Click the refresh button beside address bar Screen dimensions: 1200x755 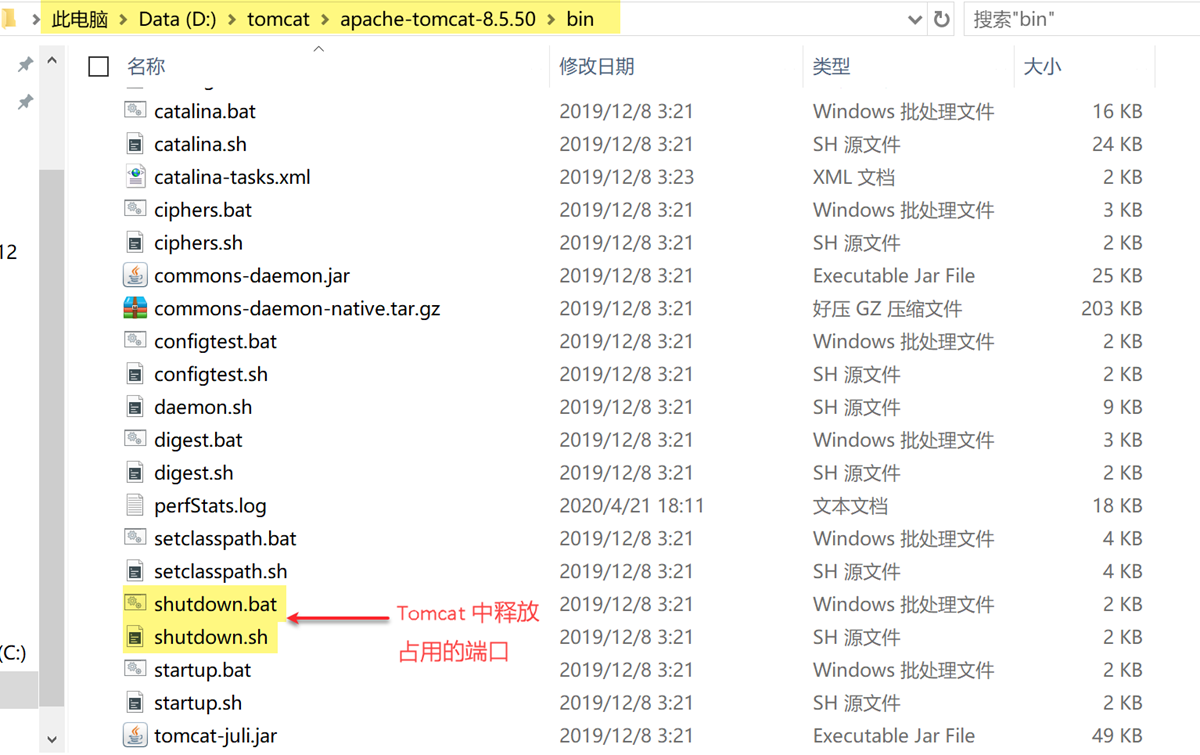[x=941, y=19]
